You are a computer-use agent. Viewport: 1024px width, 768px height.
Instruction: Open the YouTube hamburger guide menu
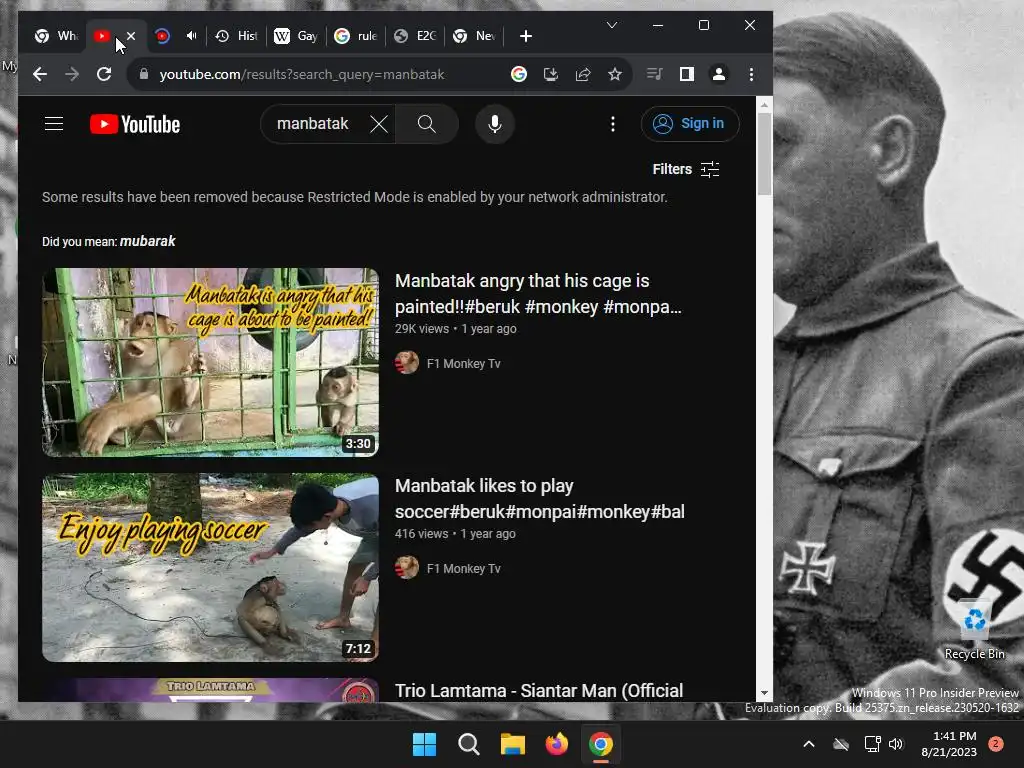tap(54, 123)
